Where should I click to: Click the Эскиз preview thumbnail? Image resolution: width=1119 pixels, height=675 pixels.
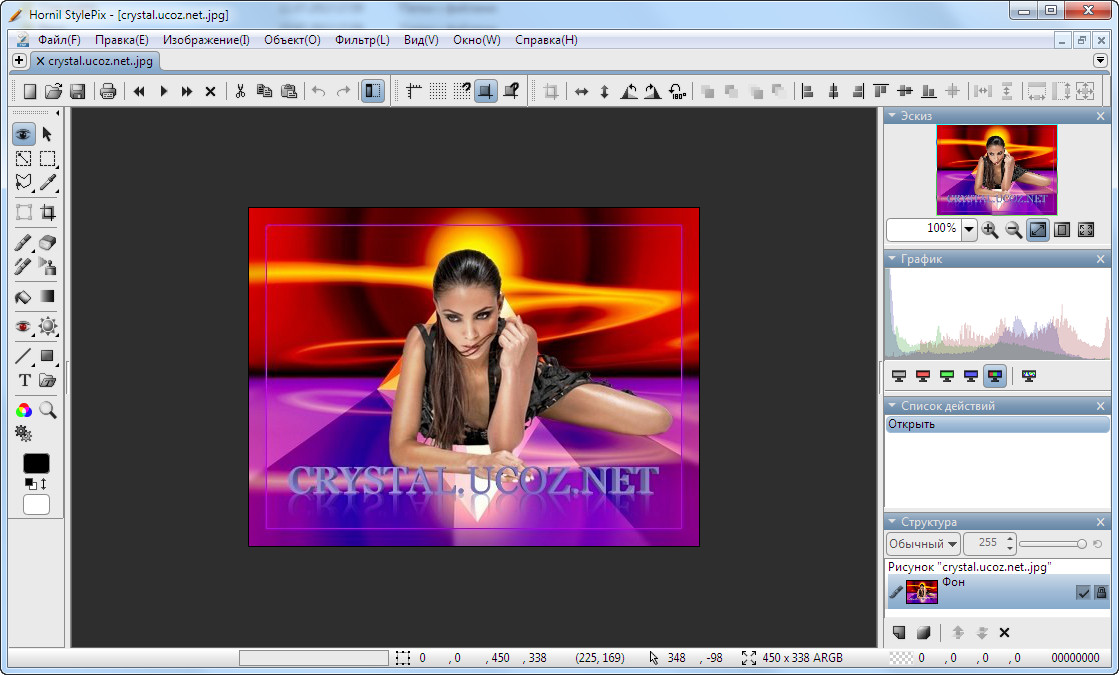tap(996, 169)
